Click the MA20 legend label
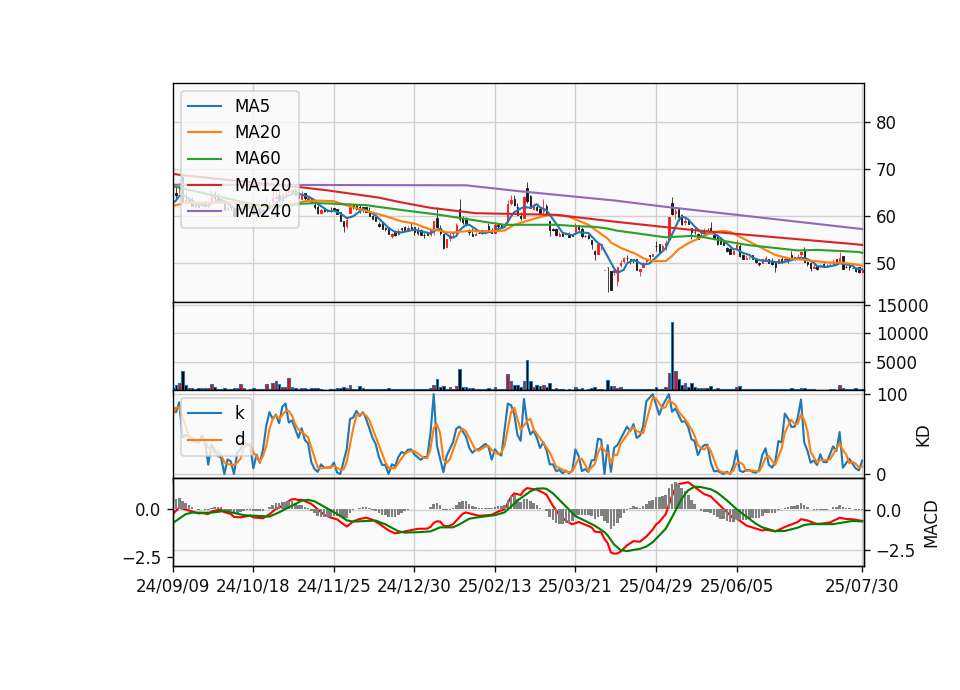Image resolution: width=960 pixels, height=690 pixels. [x=257, y=132]
